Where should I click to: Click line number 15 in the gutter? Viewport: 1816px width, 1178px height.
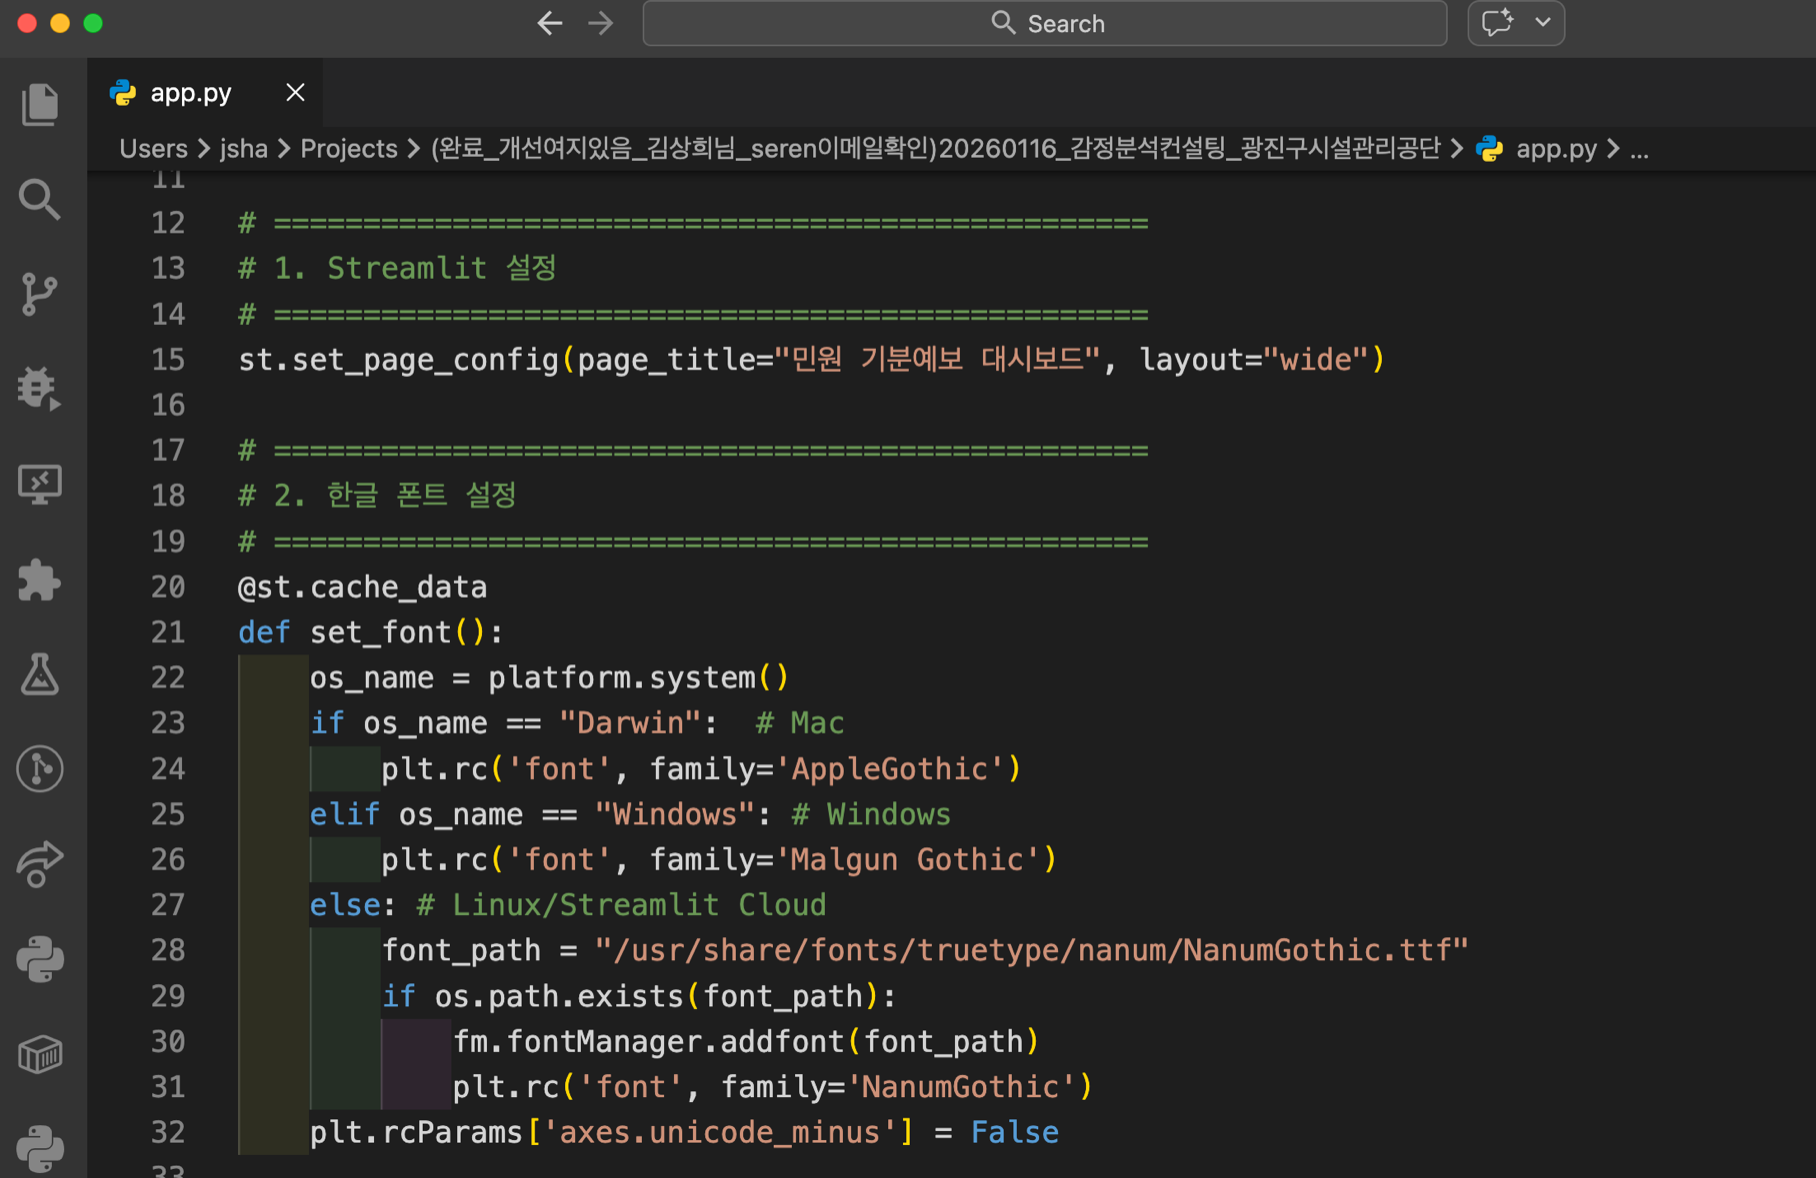pyautogui.click(x=168, y=359)
